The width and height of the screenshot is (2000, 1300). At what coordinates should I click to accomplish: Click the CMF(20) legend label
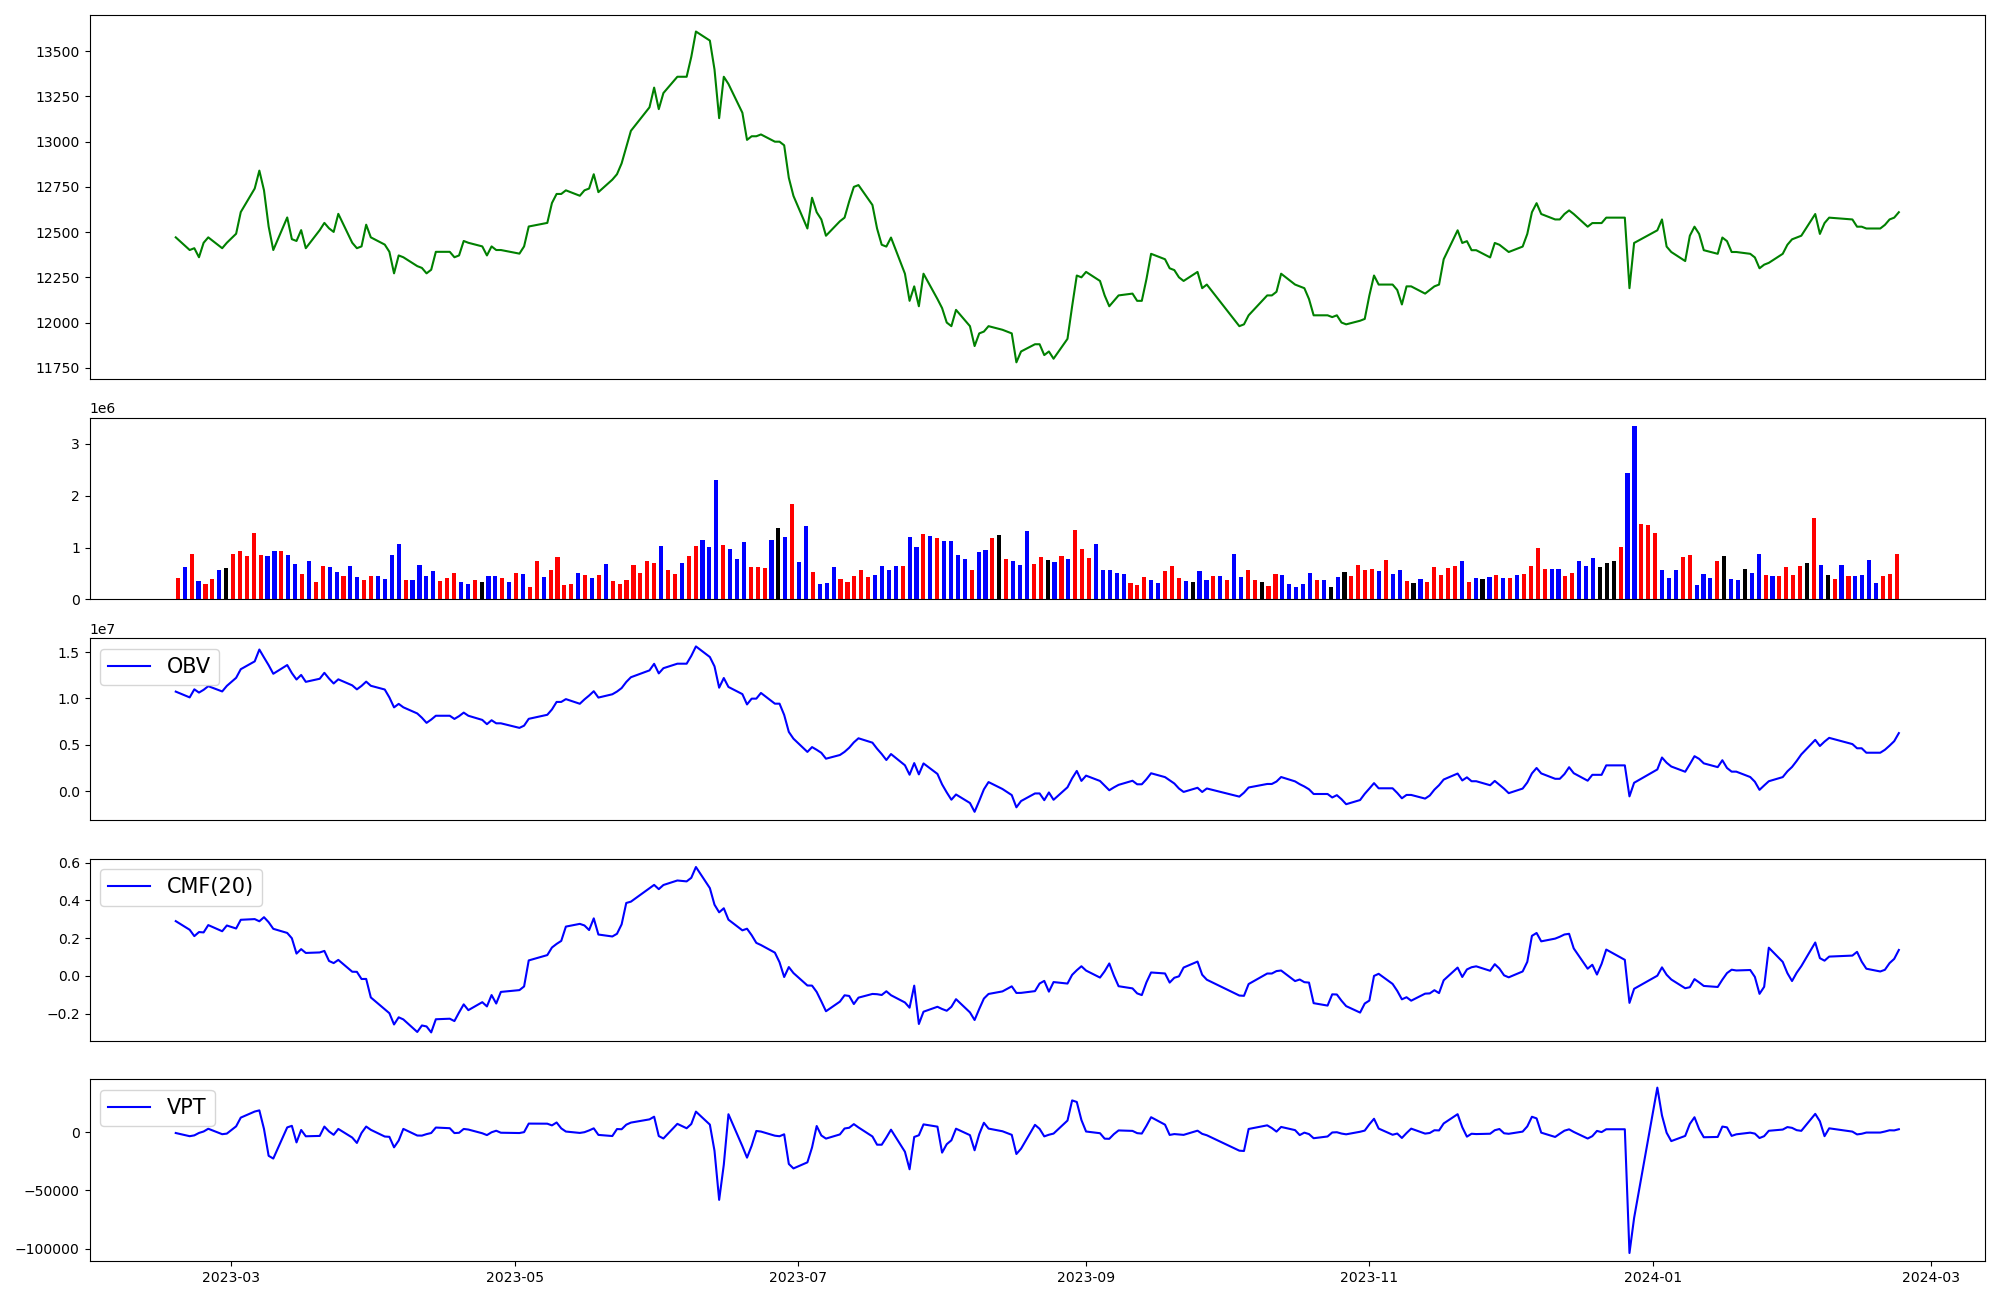click(210, 887)
